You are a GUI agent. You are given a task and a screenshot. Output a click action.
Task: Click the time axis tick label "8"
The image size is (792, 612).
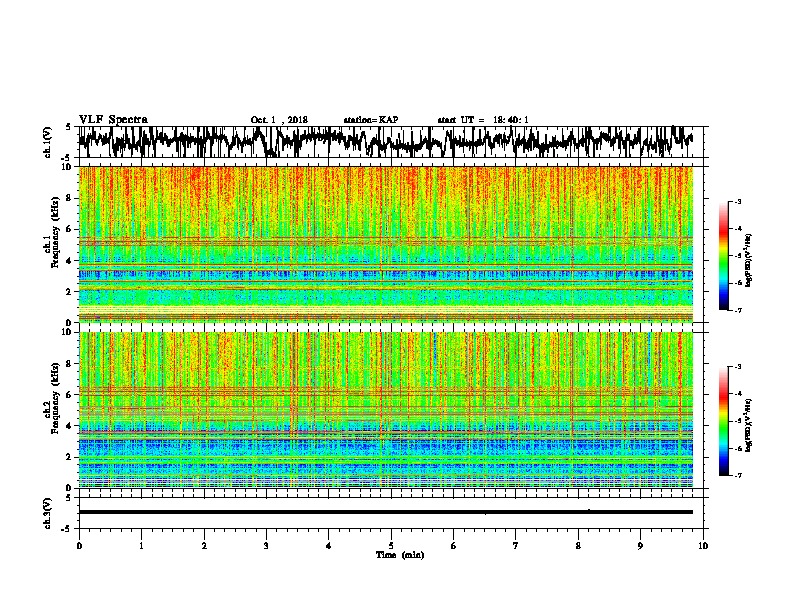click(x=578, y=546)
